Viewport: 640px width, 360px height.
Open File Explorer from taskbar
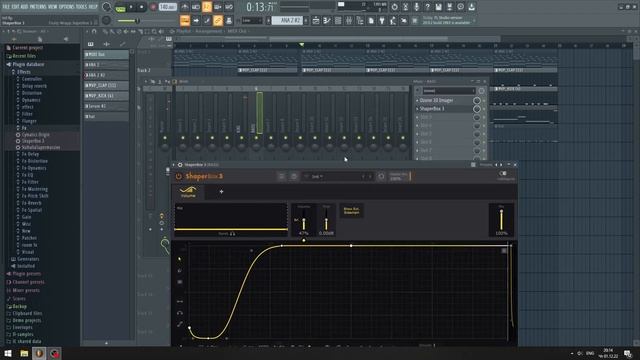coord(24,353)
